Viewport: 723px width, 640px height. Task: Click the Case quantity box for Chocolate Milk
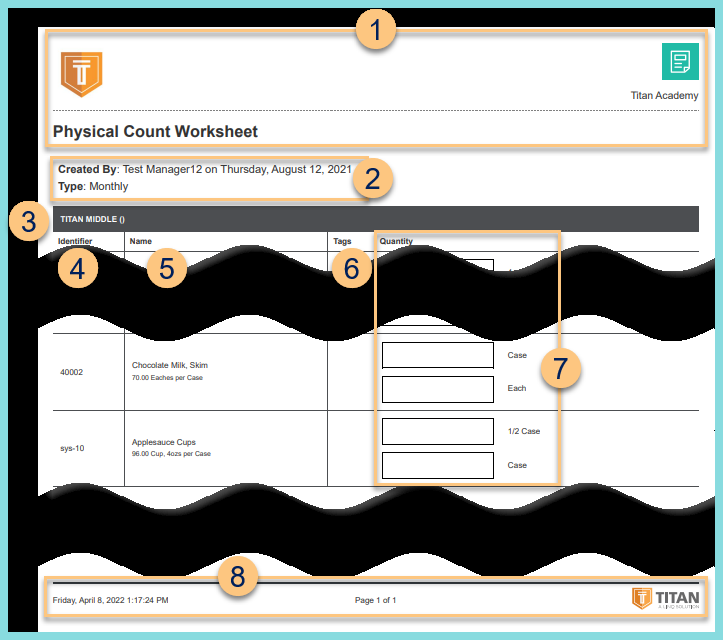coord(438,355)
